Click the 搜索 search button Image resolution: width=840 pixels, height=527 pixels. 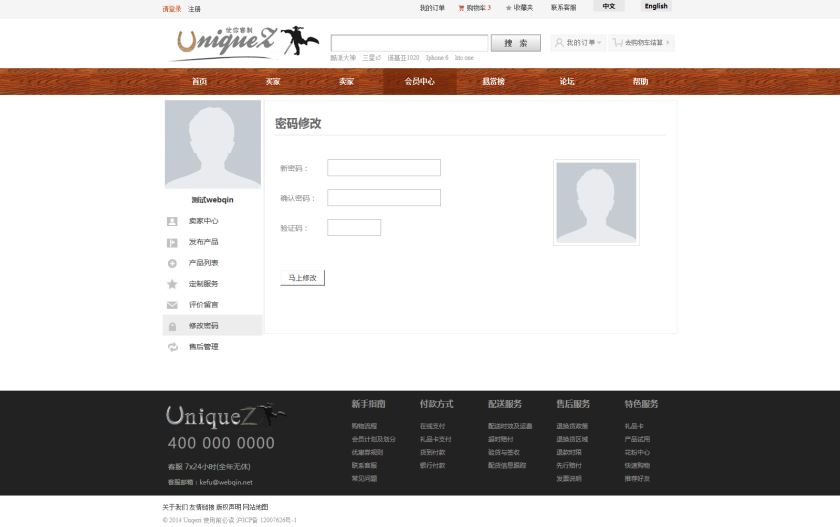516,43
